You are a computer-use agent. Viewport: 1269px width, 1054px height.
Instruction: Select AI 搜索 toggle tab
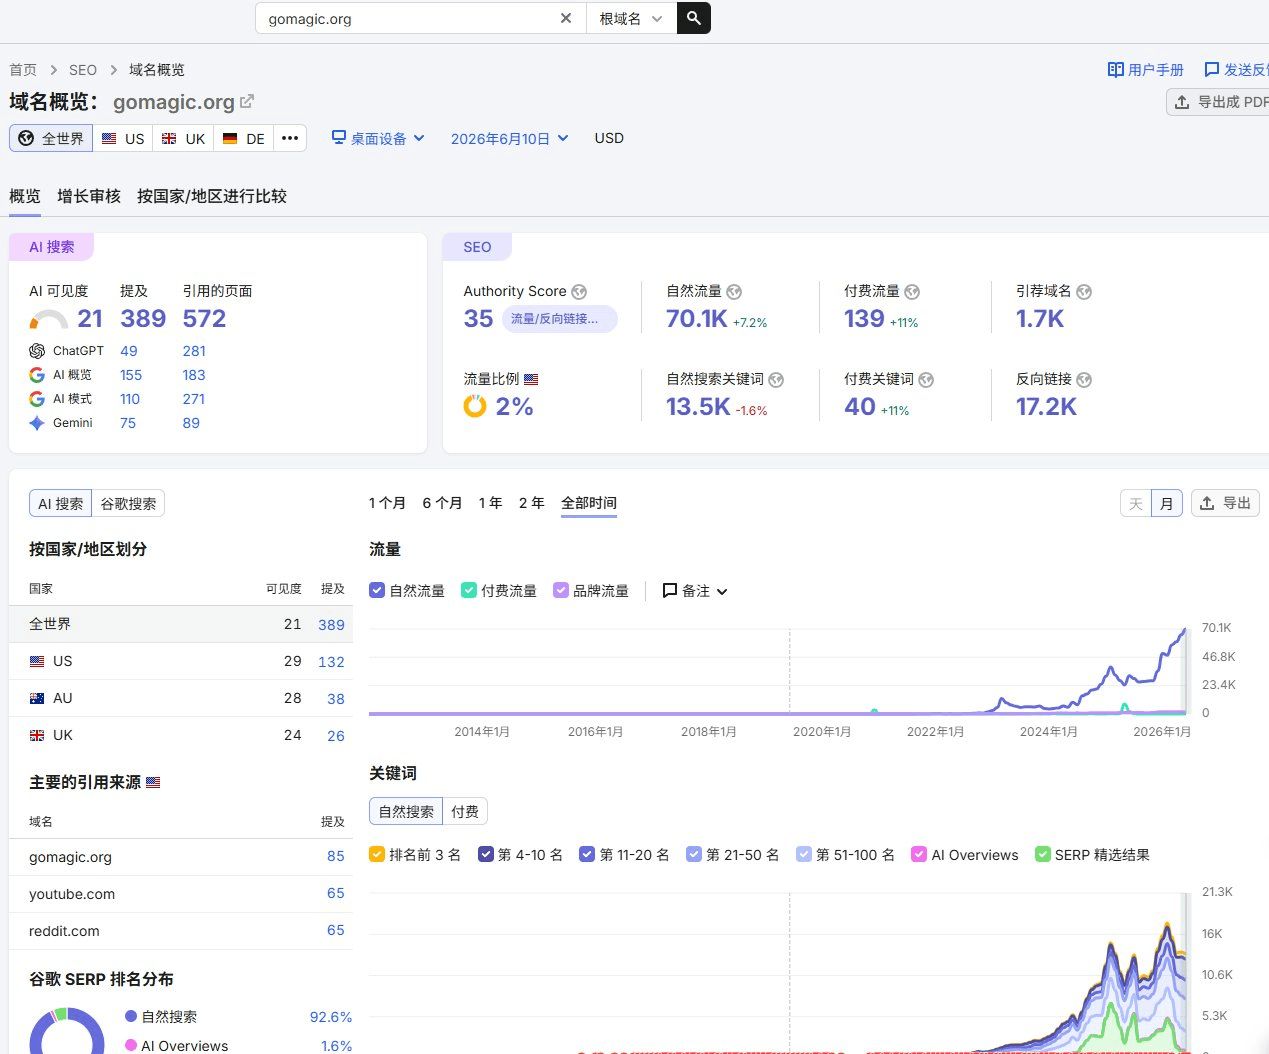(x=60, y=503)
